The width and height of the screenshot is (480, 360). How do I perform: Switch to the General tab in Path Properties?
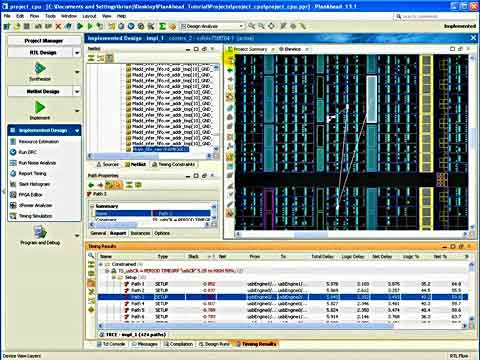tap(98, 233)
